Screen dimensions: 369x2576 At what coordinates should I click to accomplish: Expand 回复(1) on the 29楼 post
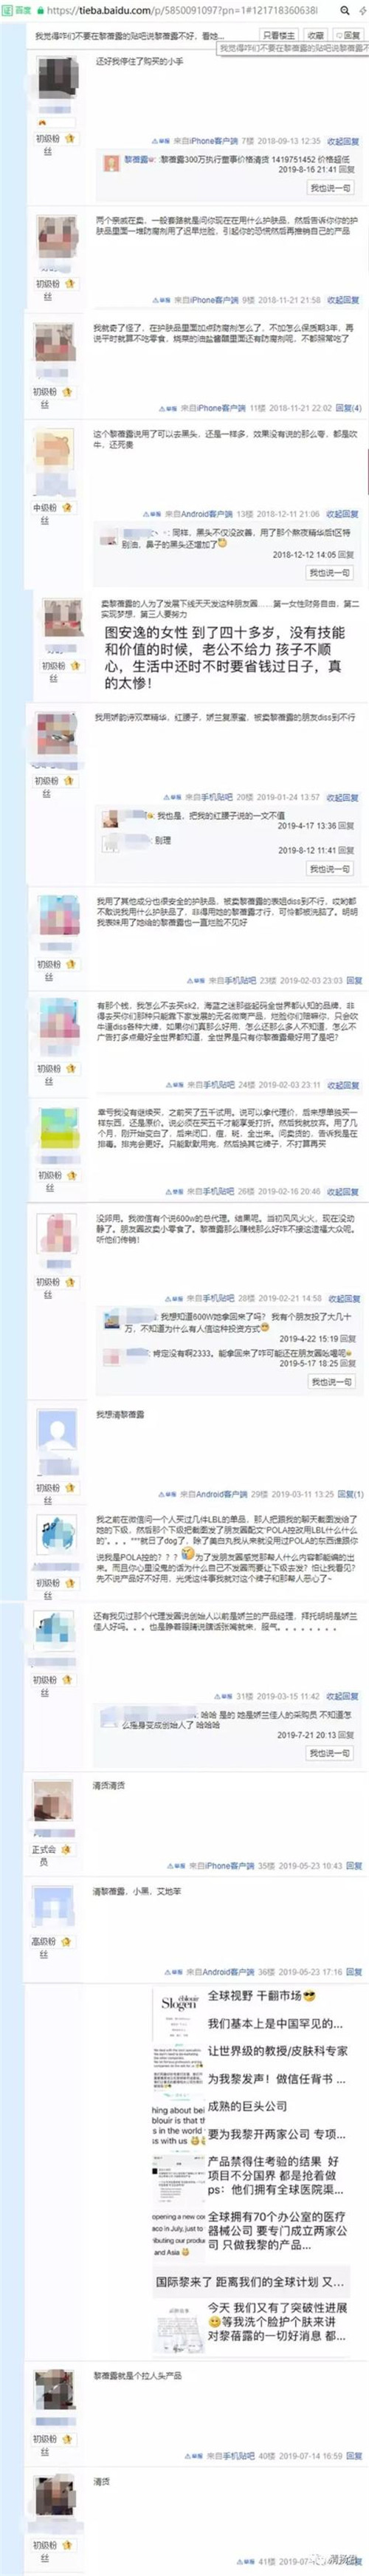pos(350,1494)
